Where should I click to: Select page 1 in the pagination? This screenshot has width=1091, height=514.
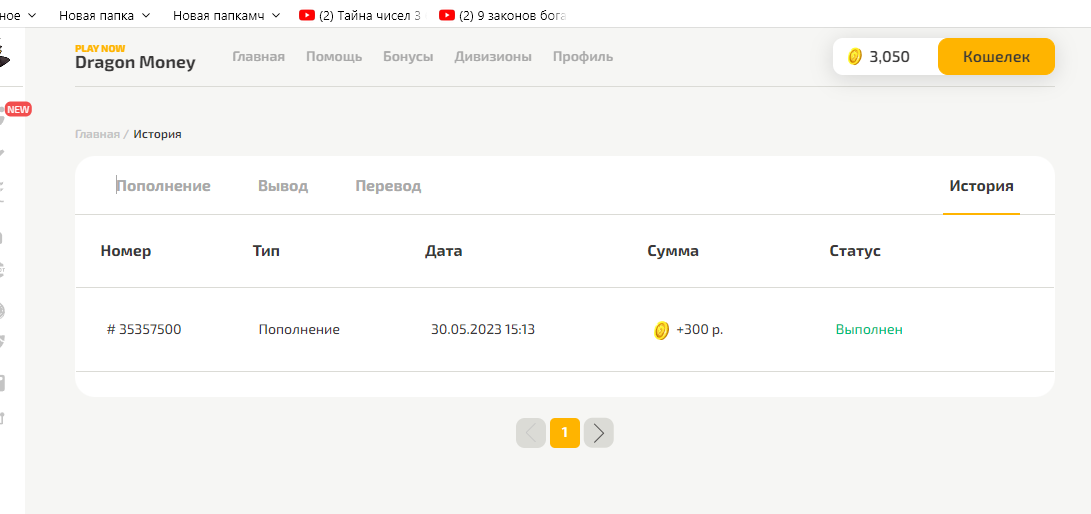(565, 433)
